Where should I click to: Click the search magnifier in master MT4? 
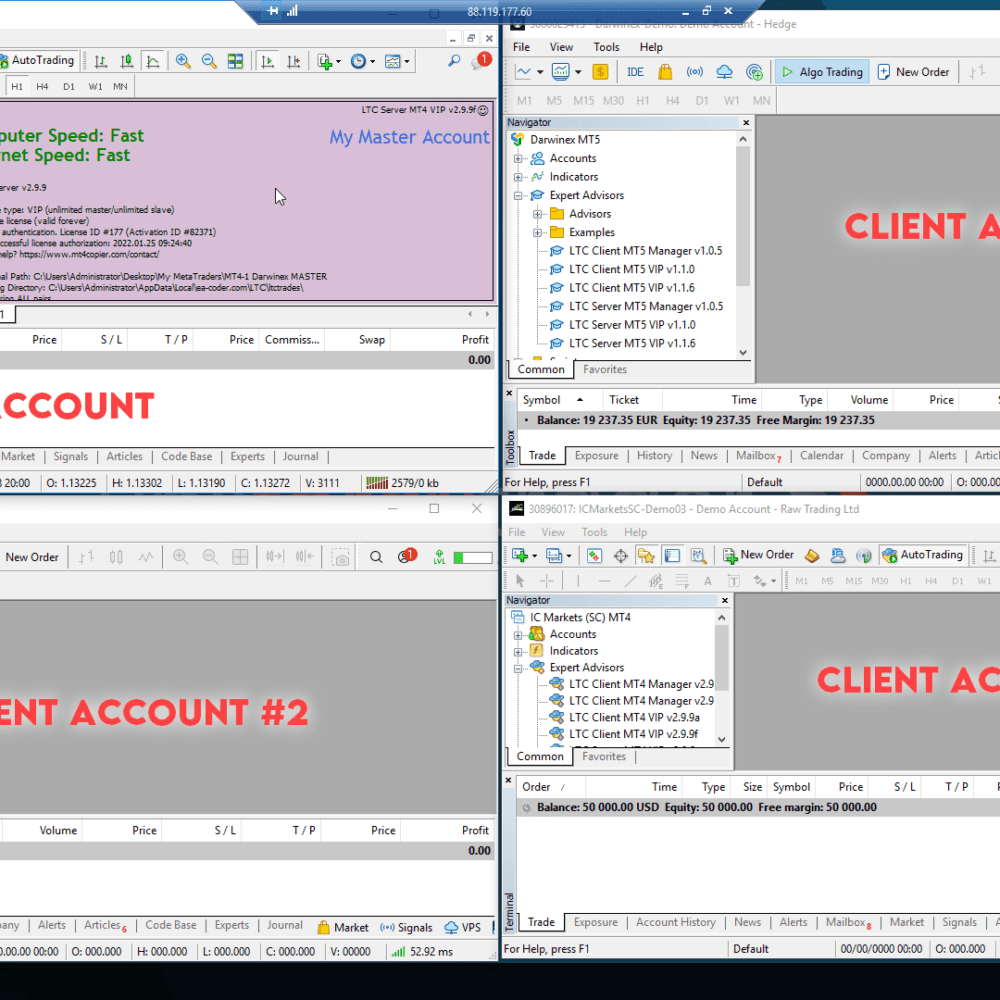pos(453,61)
